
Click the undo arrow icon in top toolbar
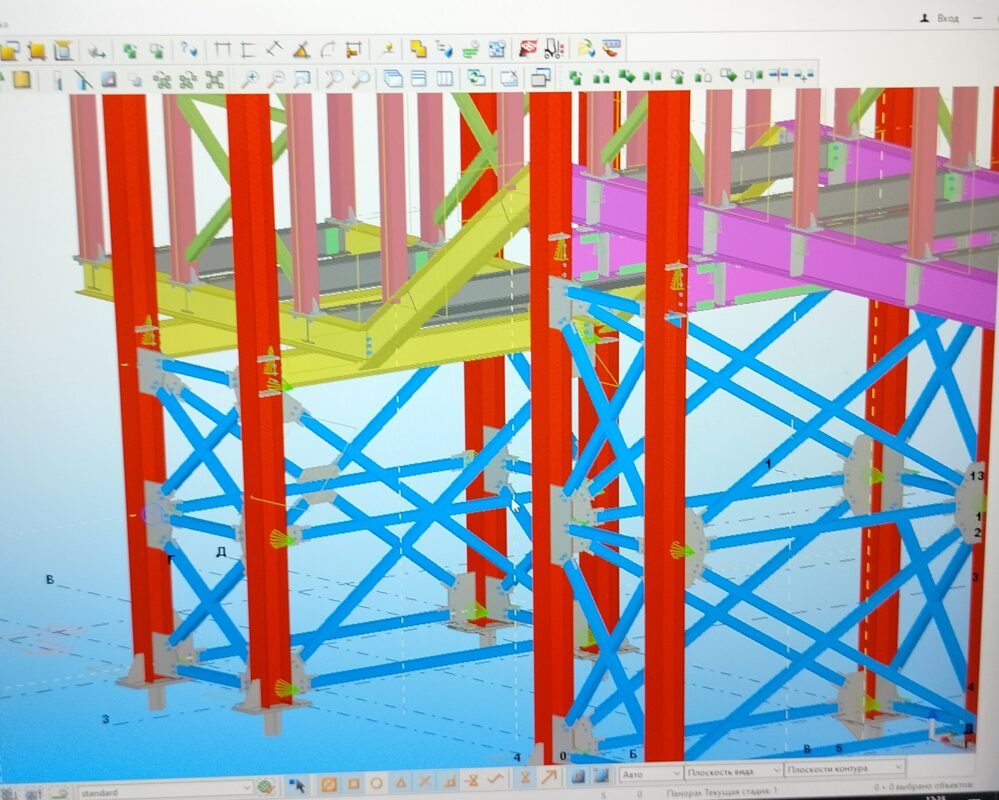pos(97,50)
